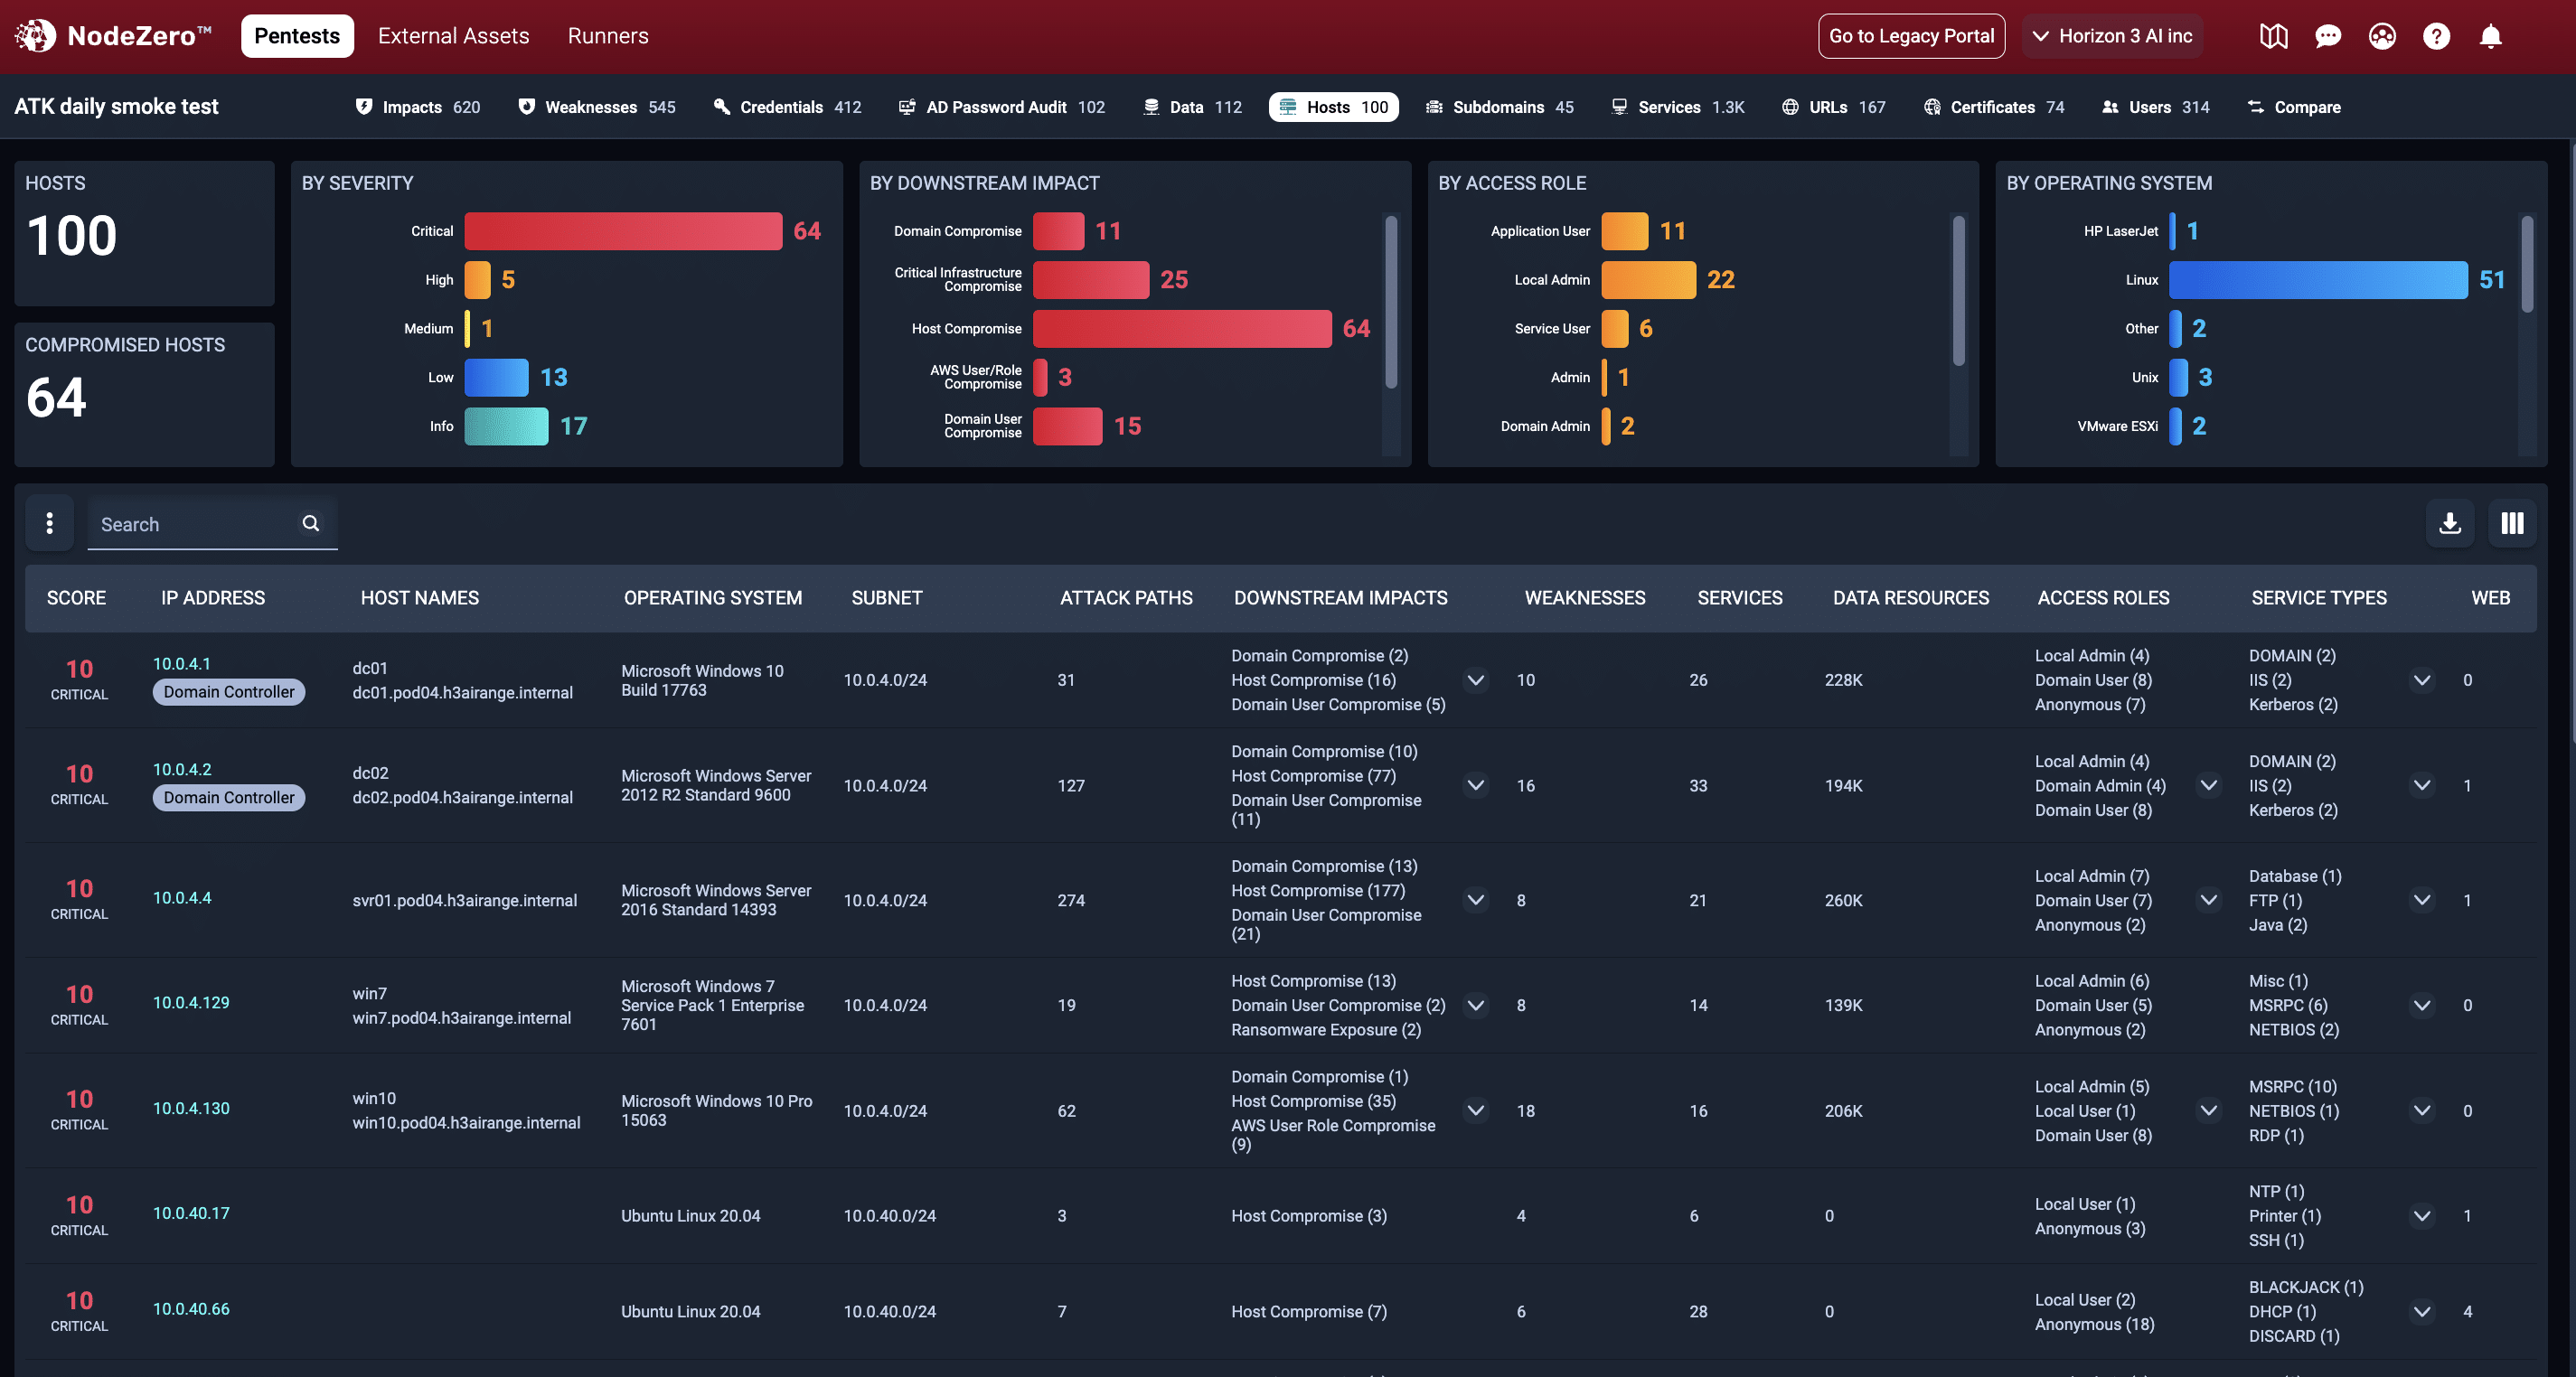Expand service types for 10.0.40.17
The height and width of the screenshot is (1377, 2576).
coord(2422,1216)
